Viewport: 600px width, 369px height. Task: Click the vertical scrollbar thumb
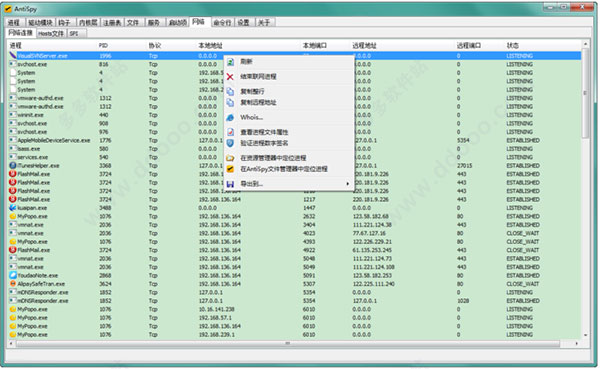tap(585, 94)
